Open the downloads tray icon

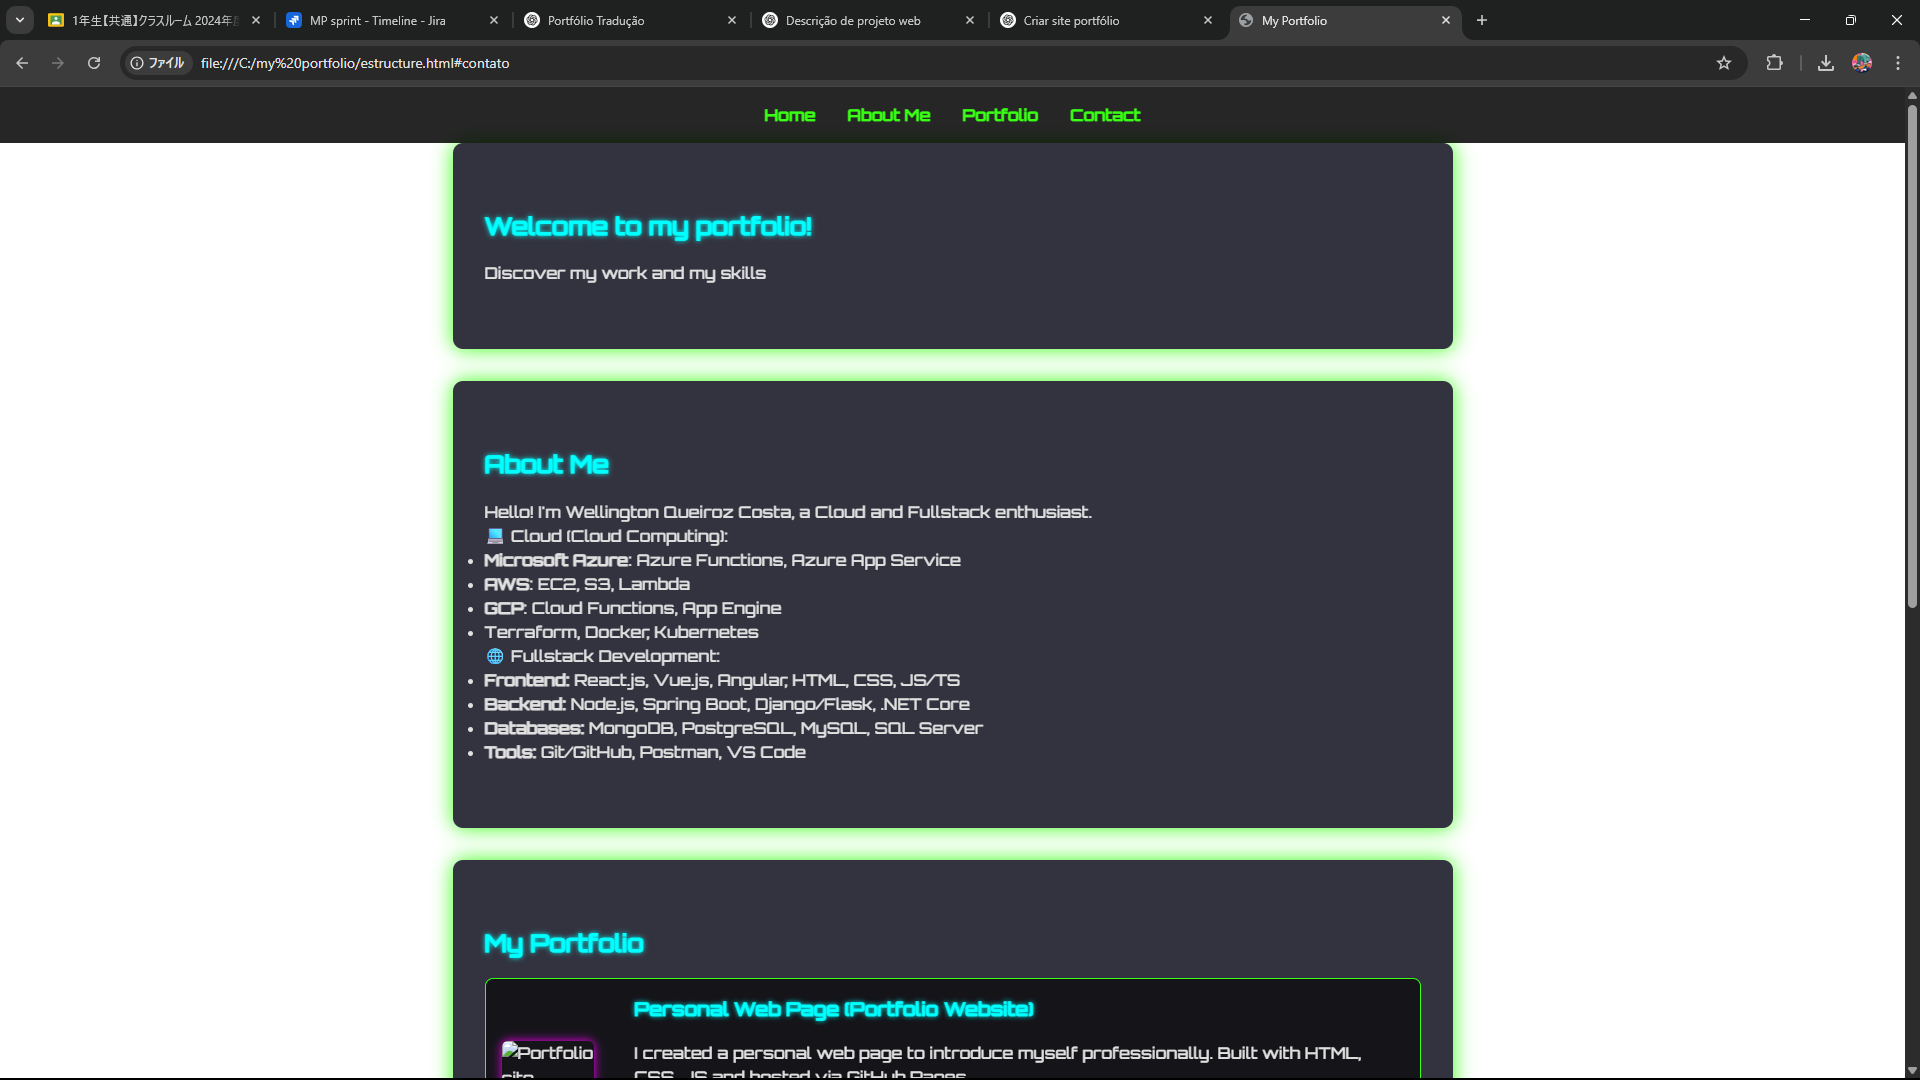click(1826, 63)
